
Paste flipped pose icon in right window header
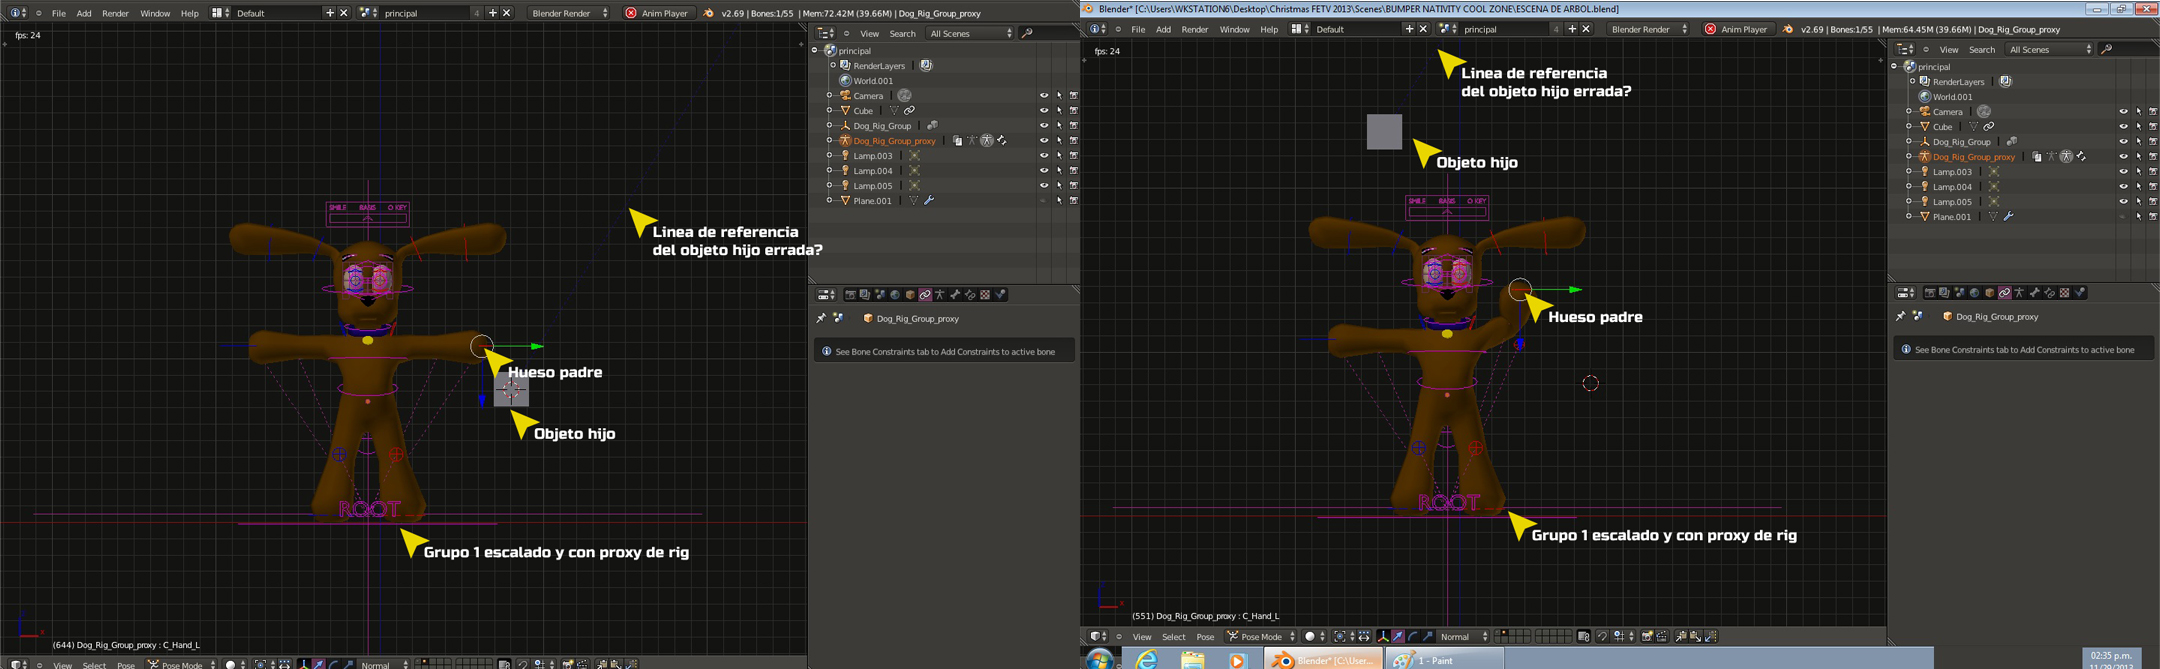click(1711, 636)
